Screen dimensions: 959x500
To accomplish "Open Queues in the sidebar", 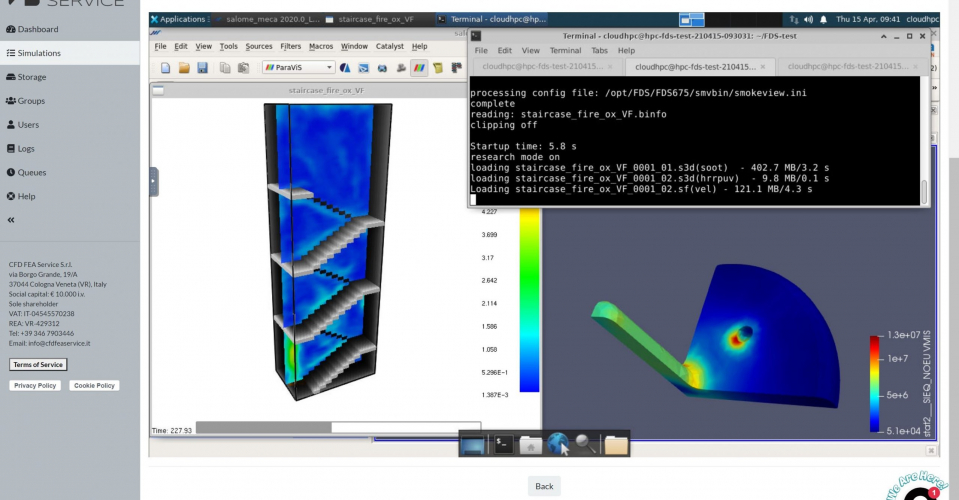I will click(x=26, y=172).
